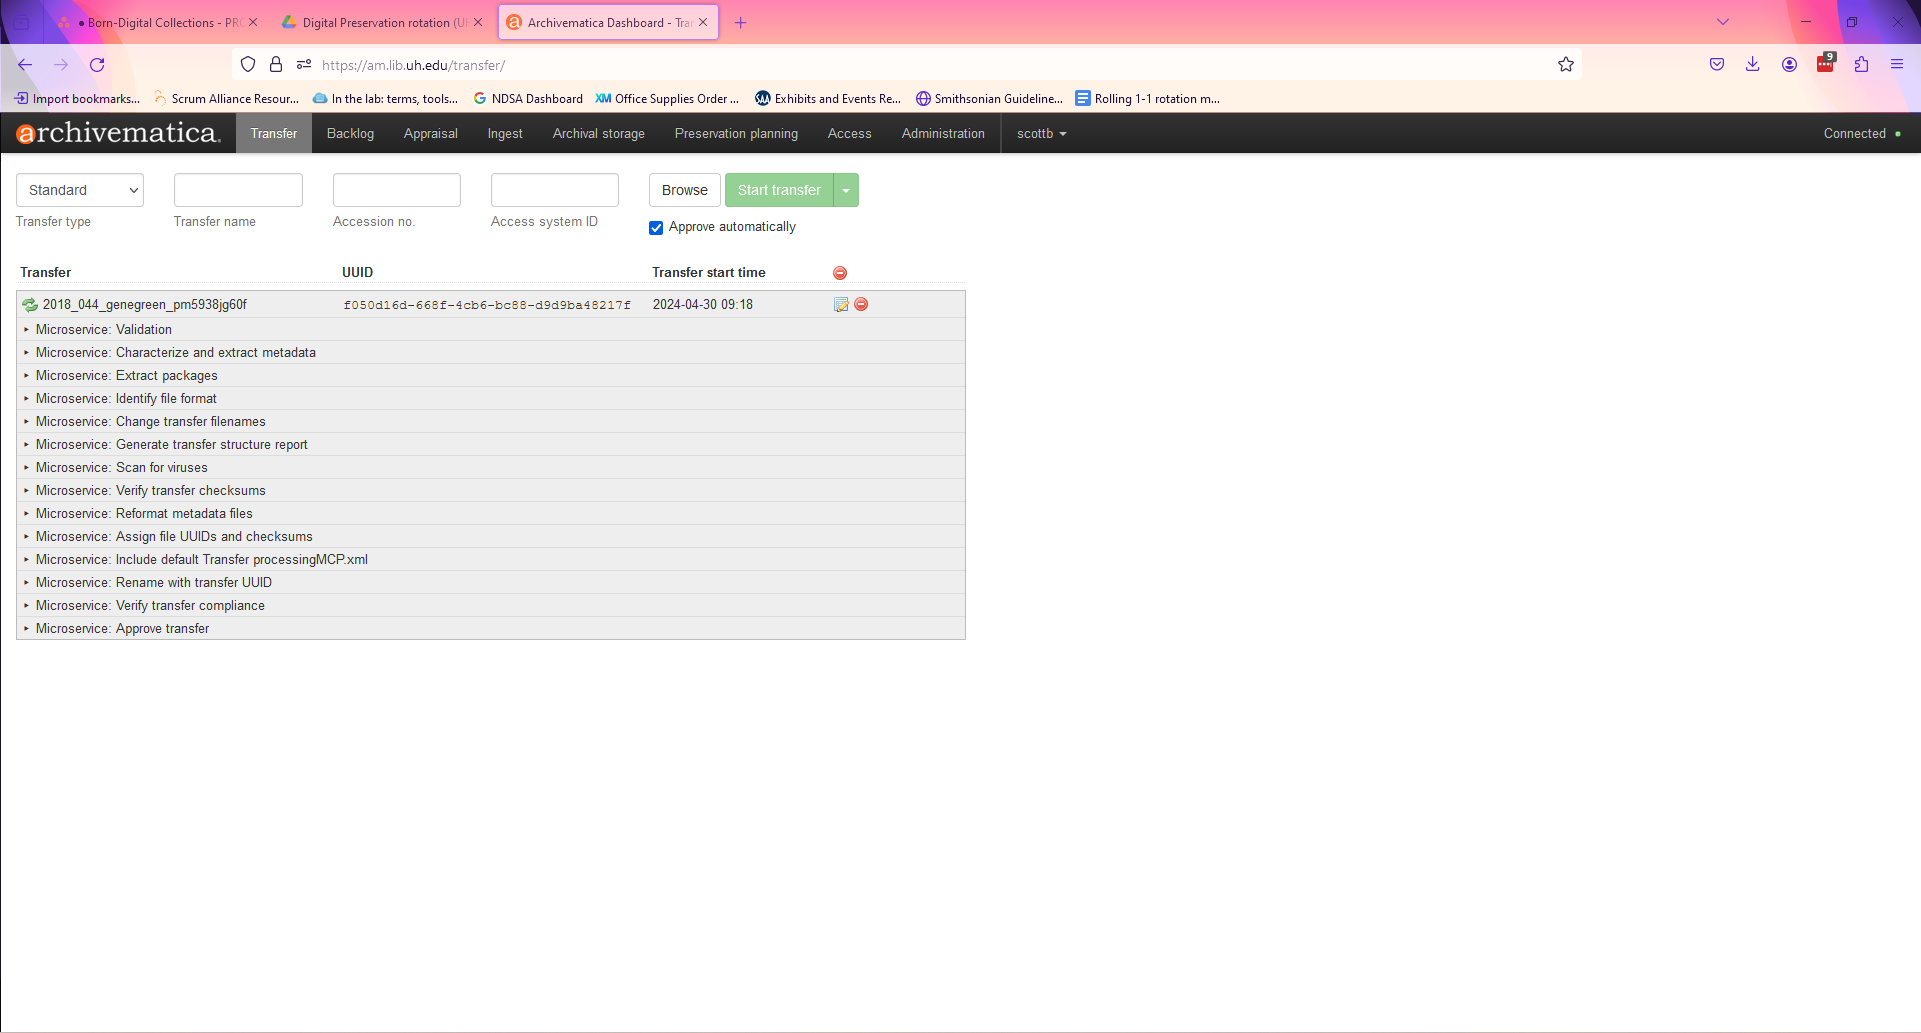Expand Microservice: Reformat metadata files

[x=491, y=513]
